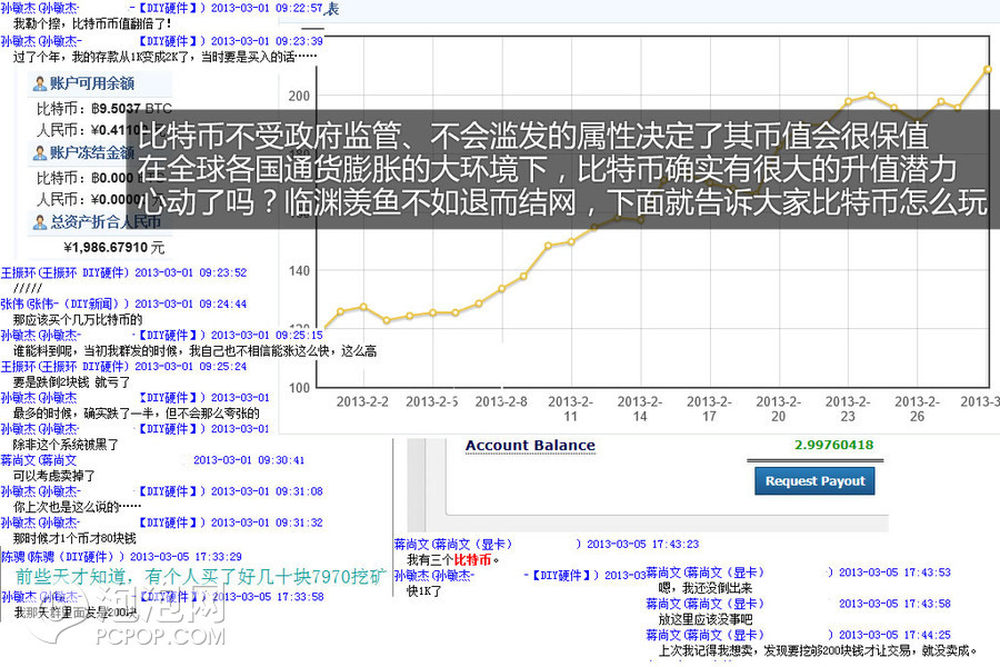Select the chat message 我有三个比特币。
The height and width of the screenshot is (667, 1000).
[x=453, y=560]
